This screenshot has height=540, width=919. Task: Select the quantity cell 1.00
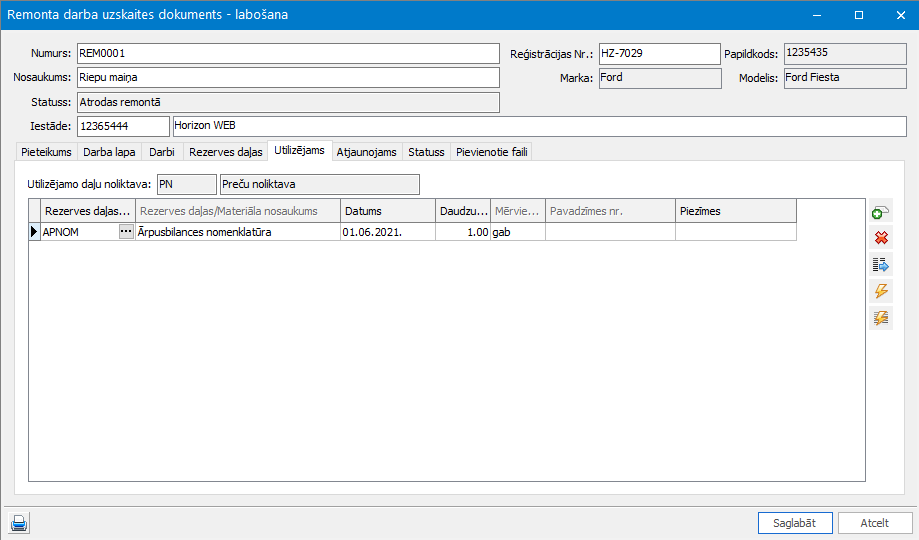click(x=462, y=232)
